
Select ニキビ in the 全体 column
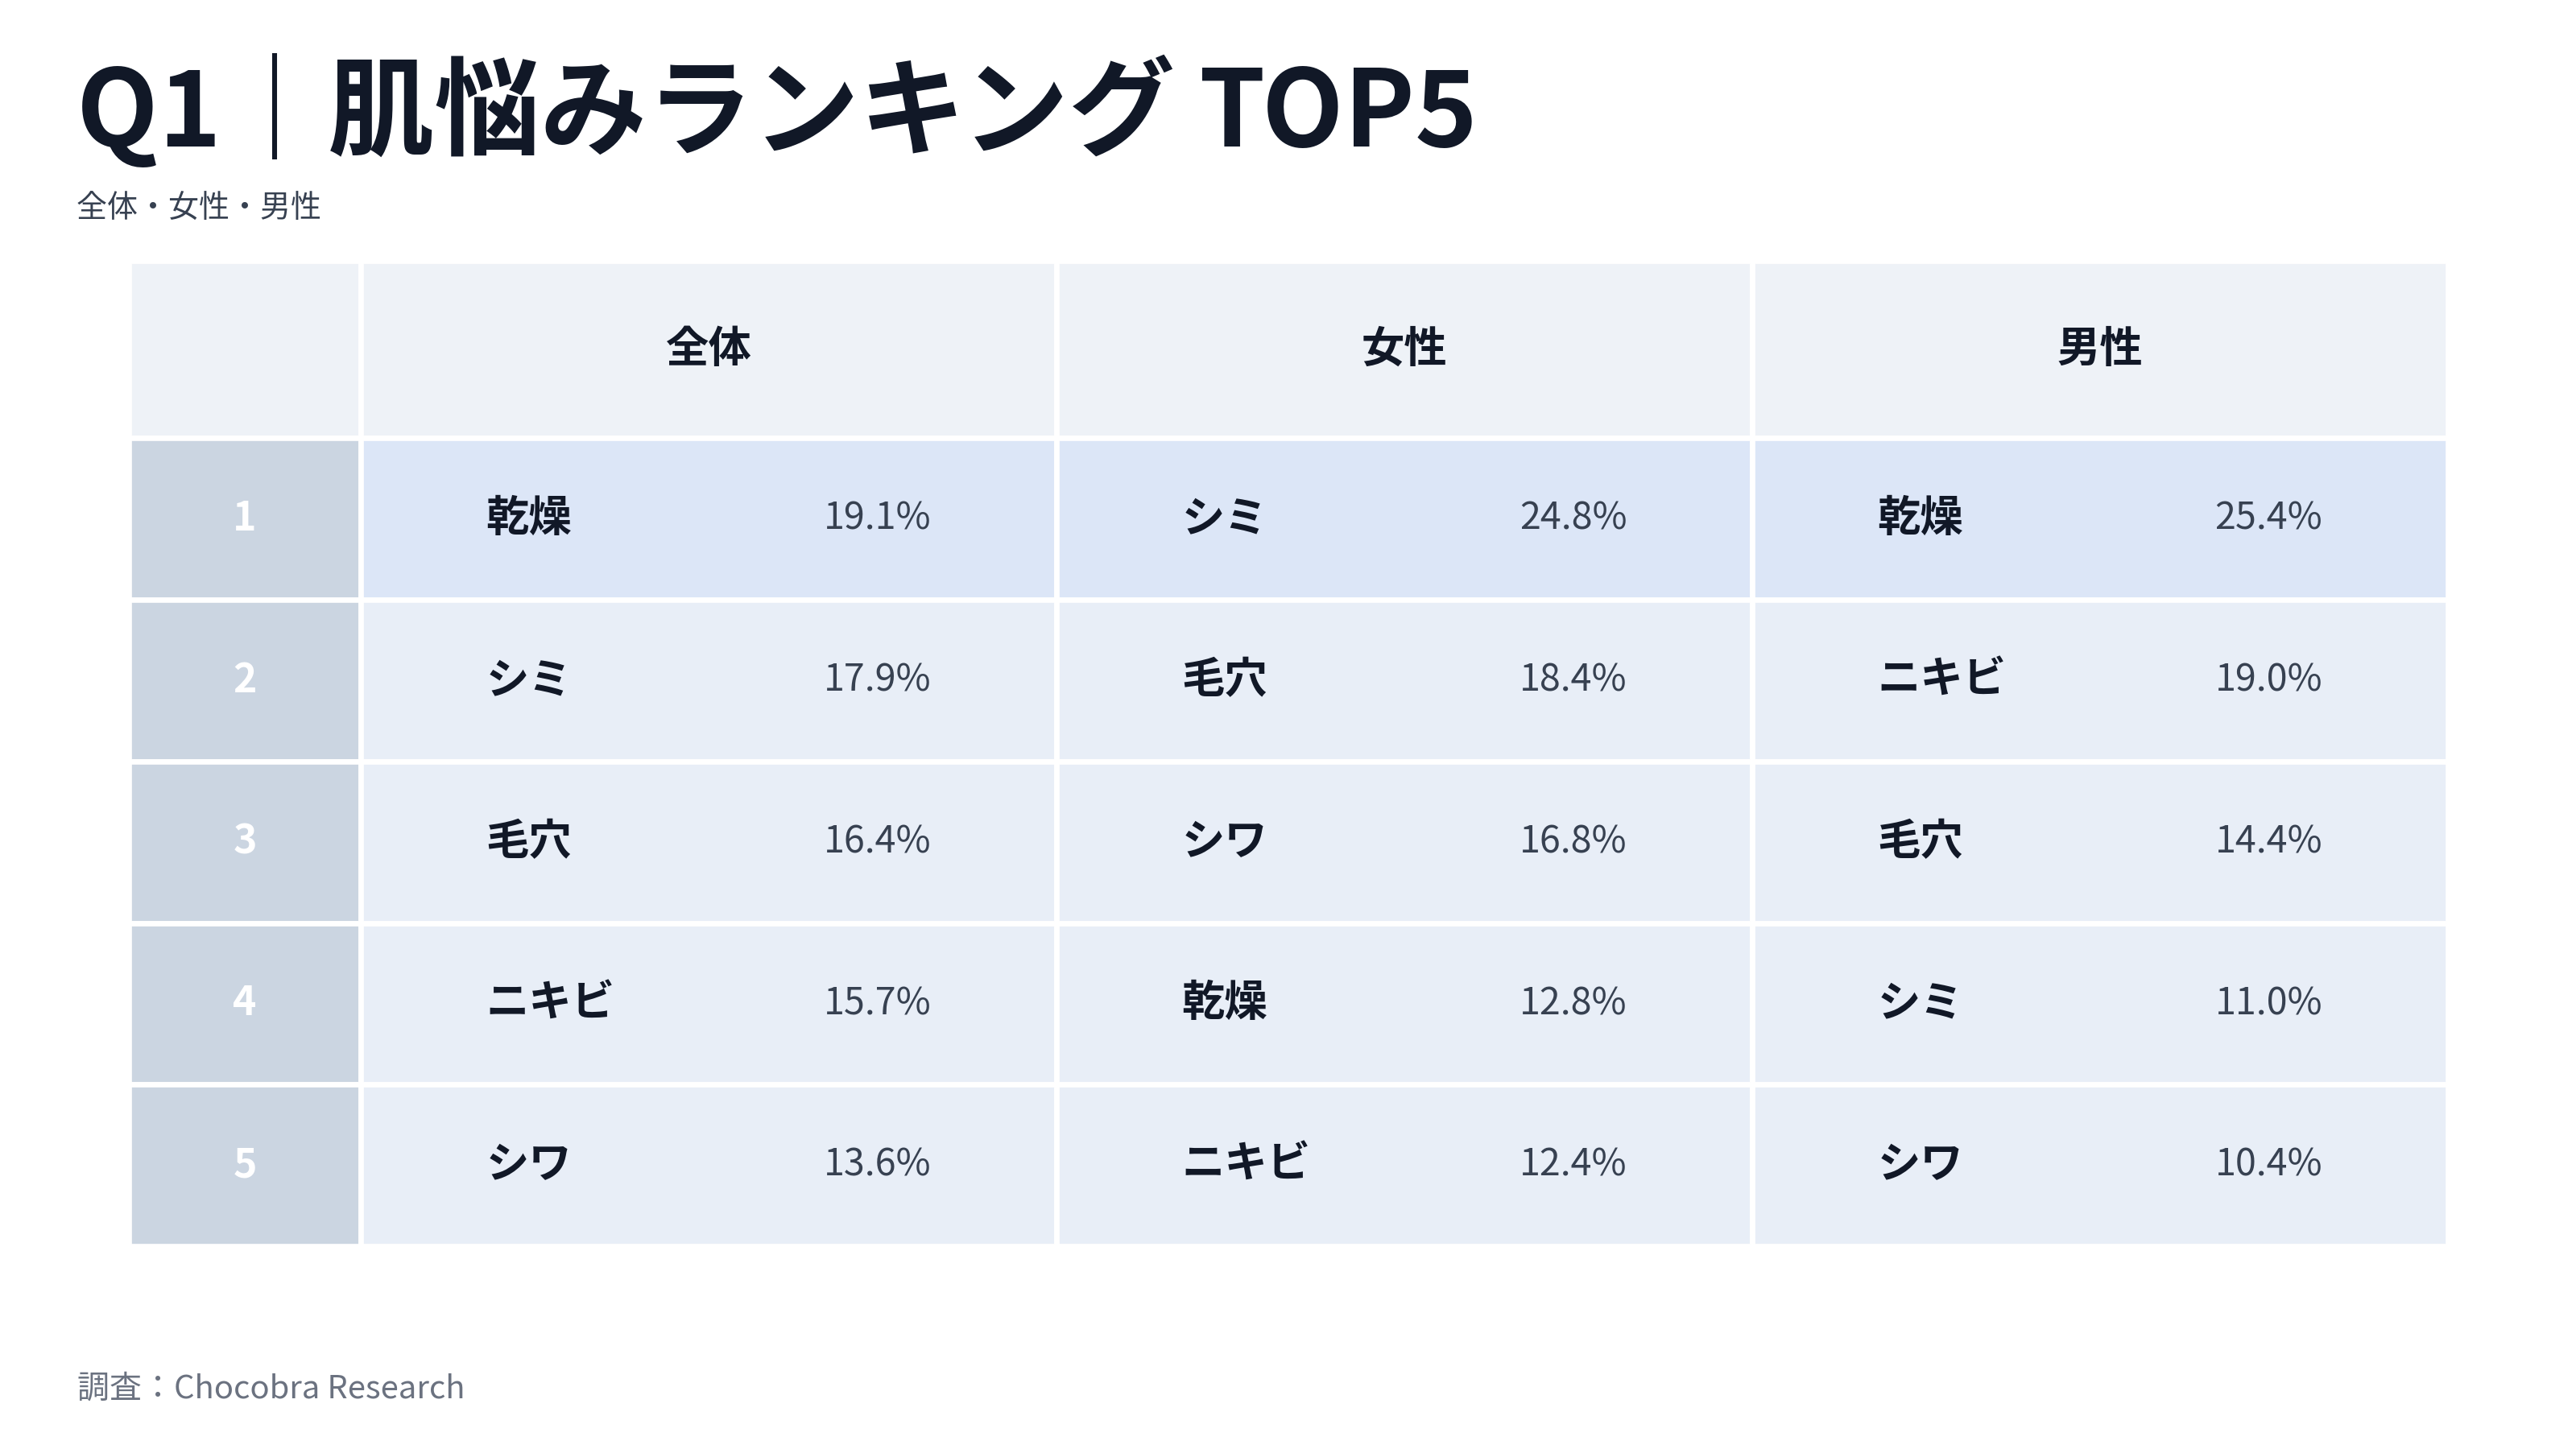click(x=549, y=1001)
